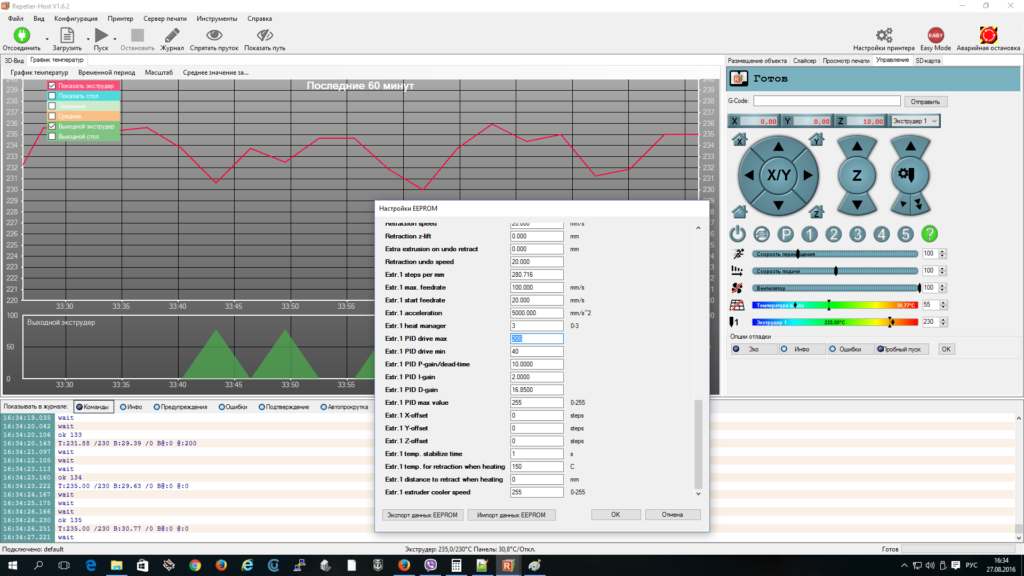Screen dimensions: 1024x576
Task: Check Выходной стол legend checkbox
Action: point(52,136)
